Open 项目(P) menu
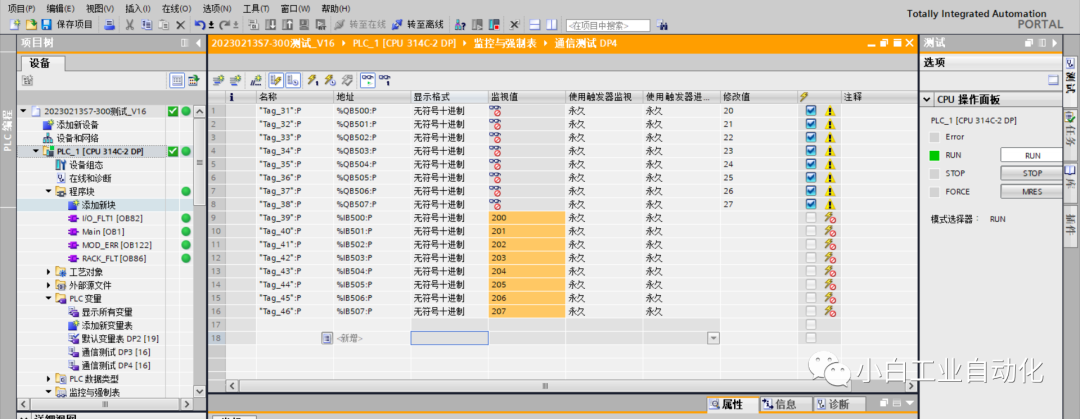Viewport: 1080px width, 419px height. tap(21, 8)
